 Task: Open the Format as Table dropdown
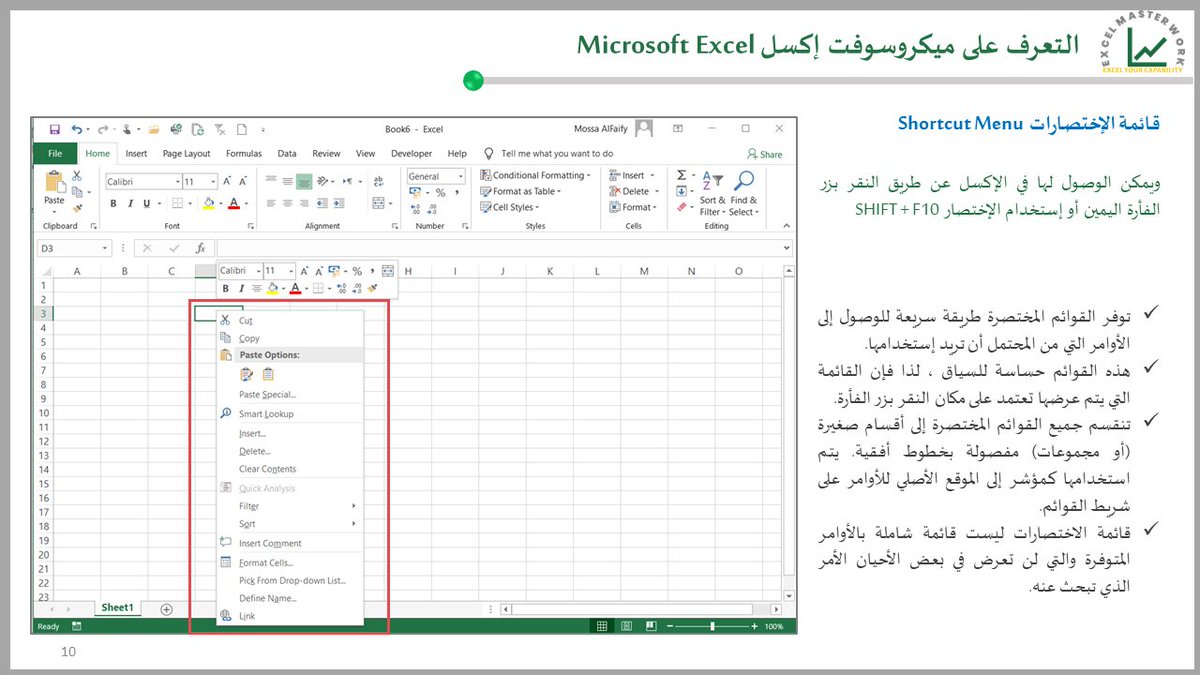(x=520, y=191)
